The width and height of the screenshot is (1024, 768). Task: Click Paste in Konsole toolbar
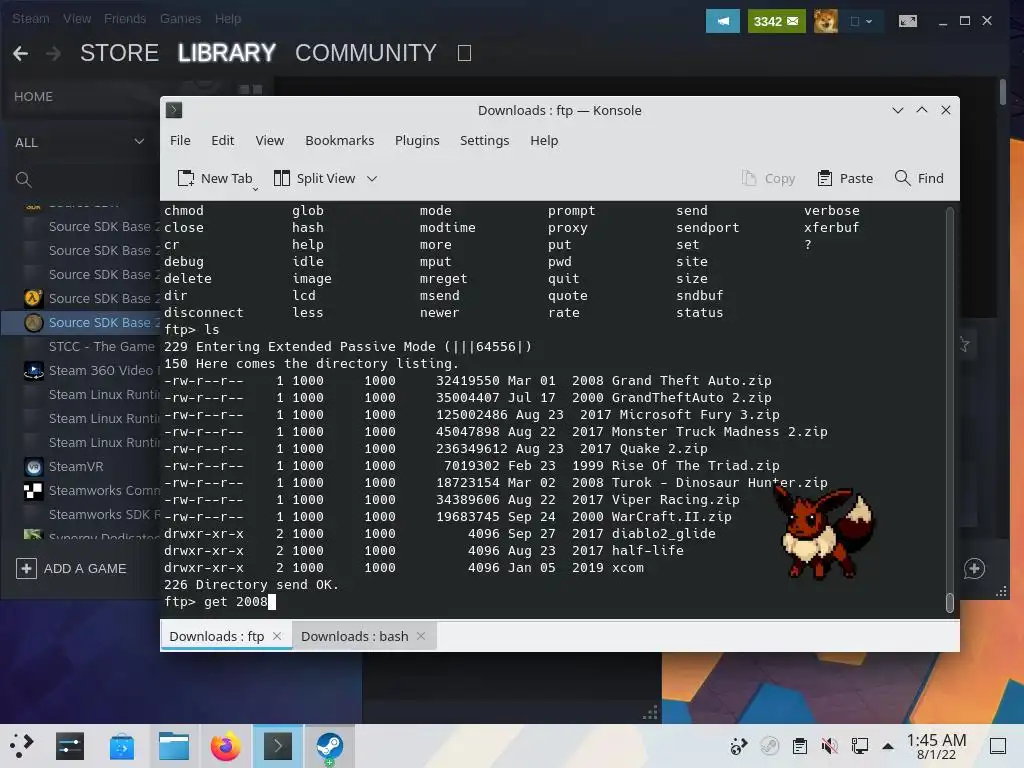pyautogui.click(x=845, y=178)
